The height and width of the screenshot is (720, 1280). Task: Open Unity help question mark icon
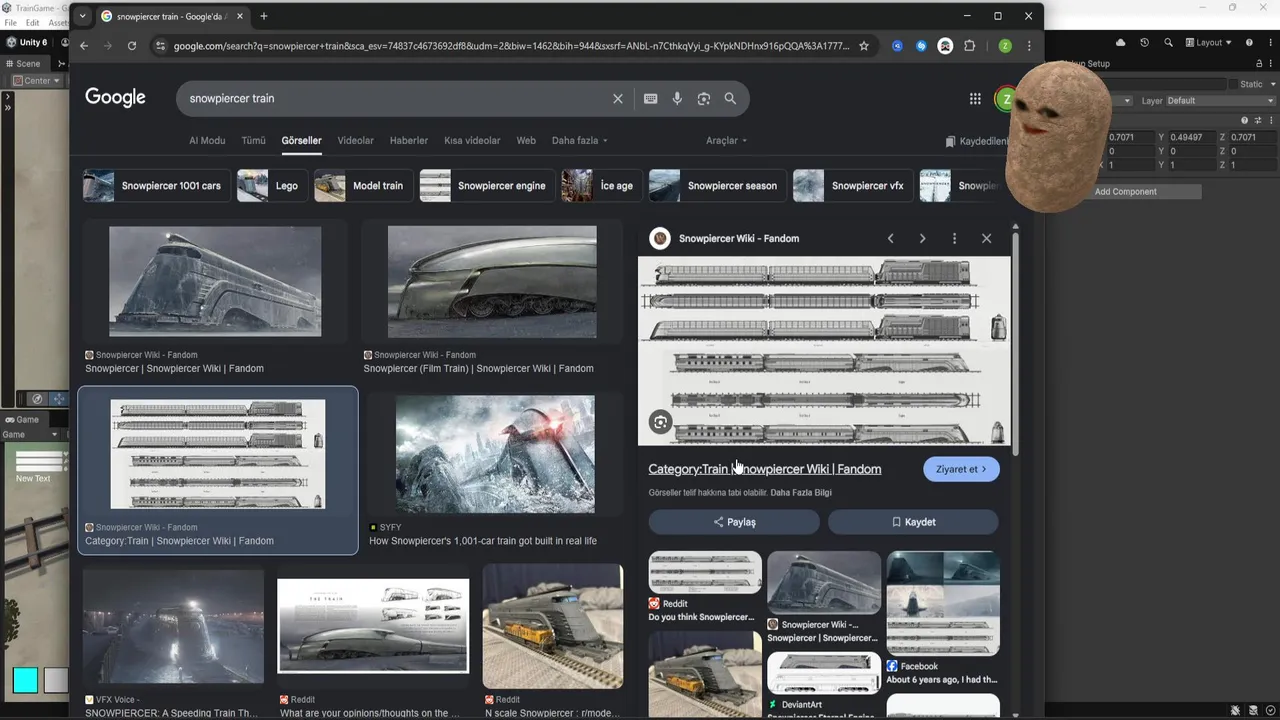click(1249, 42)
